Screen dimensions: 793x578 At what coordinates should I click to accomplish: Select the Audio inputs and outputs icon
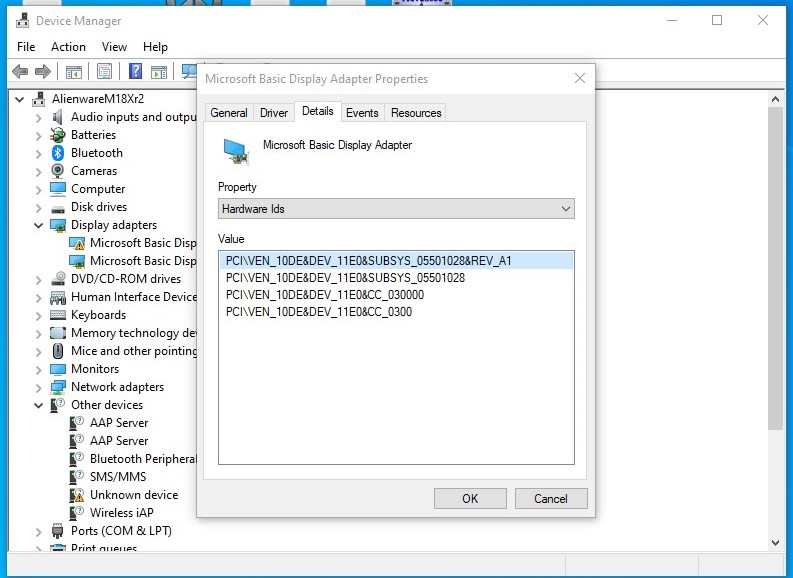click(x=58, y=117)
